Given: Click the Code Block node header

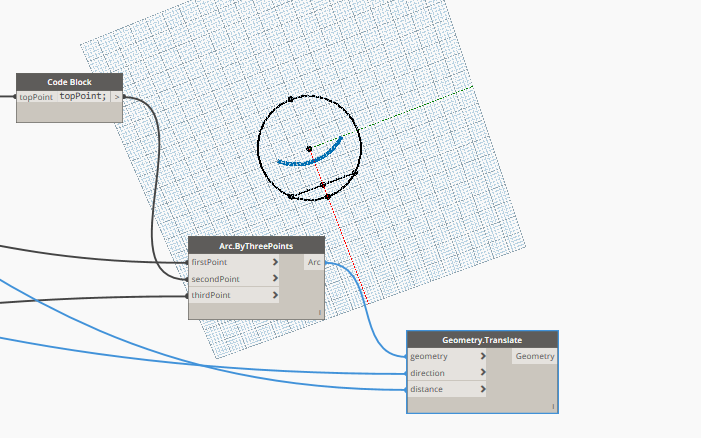Looking at the screenshot, I should [69, 82].
